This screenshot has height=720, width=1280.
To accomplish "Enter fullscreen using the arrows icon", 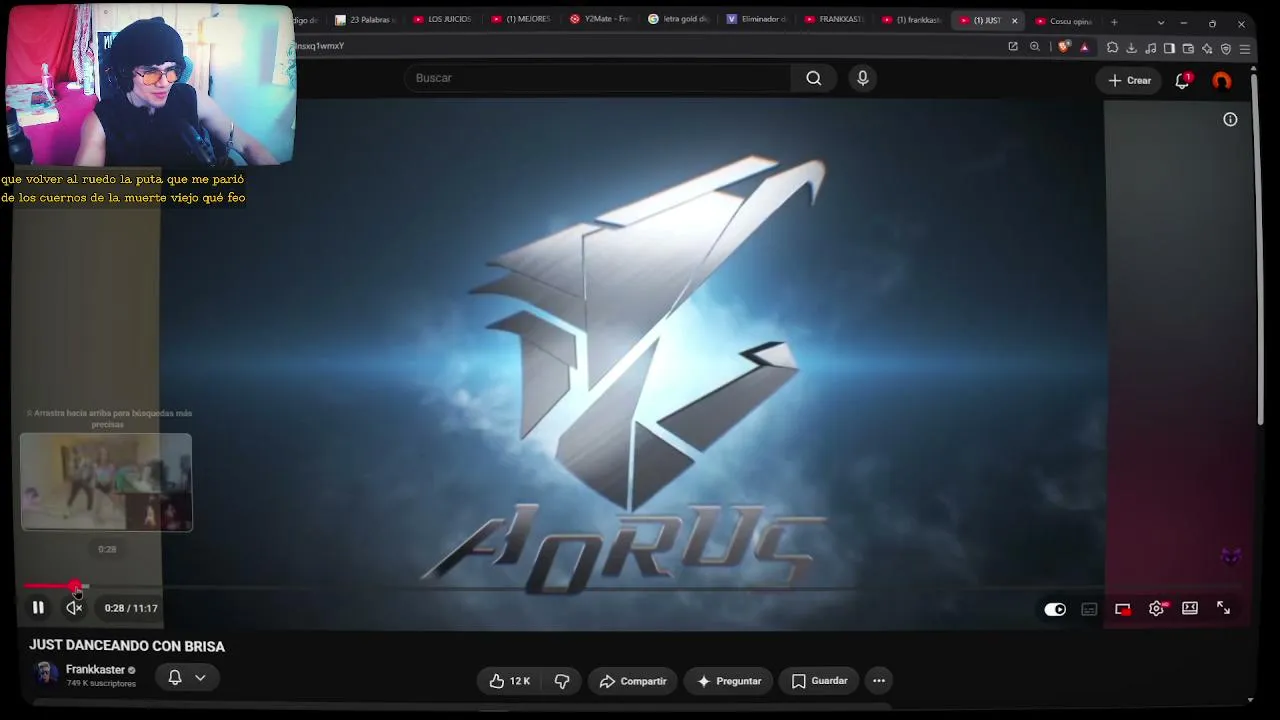I will tap(1223, 608).
